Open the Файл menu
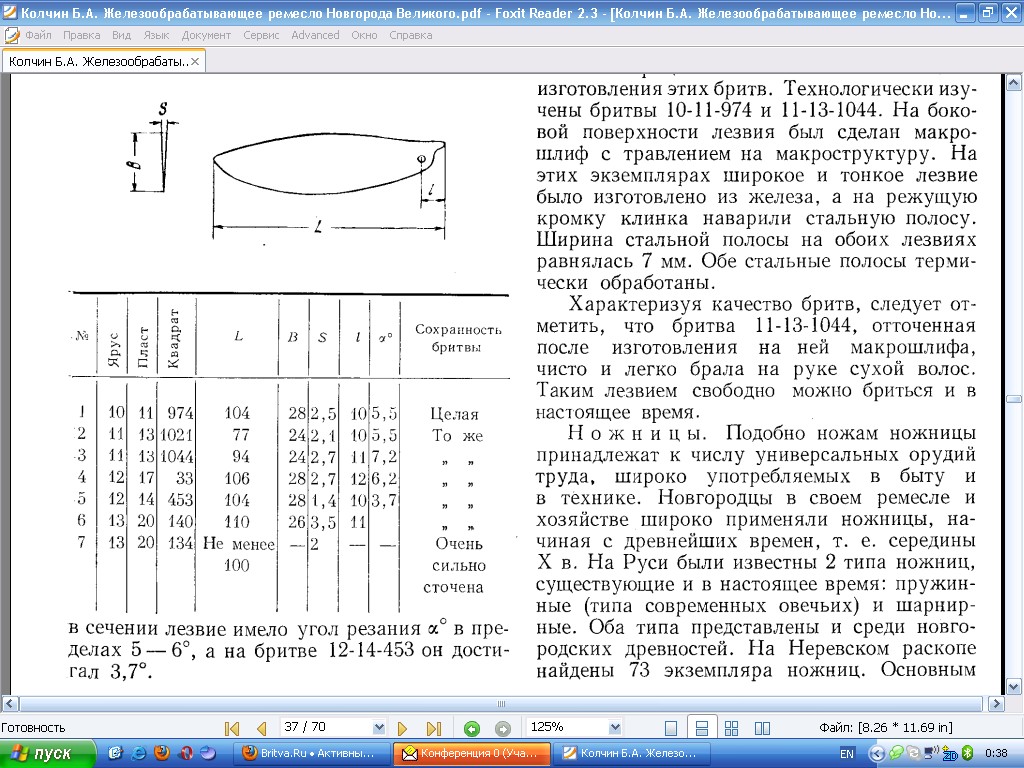 tap(38, 35)
